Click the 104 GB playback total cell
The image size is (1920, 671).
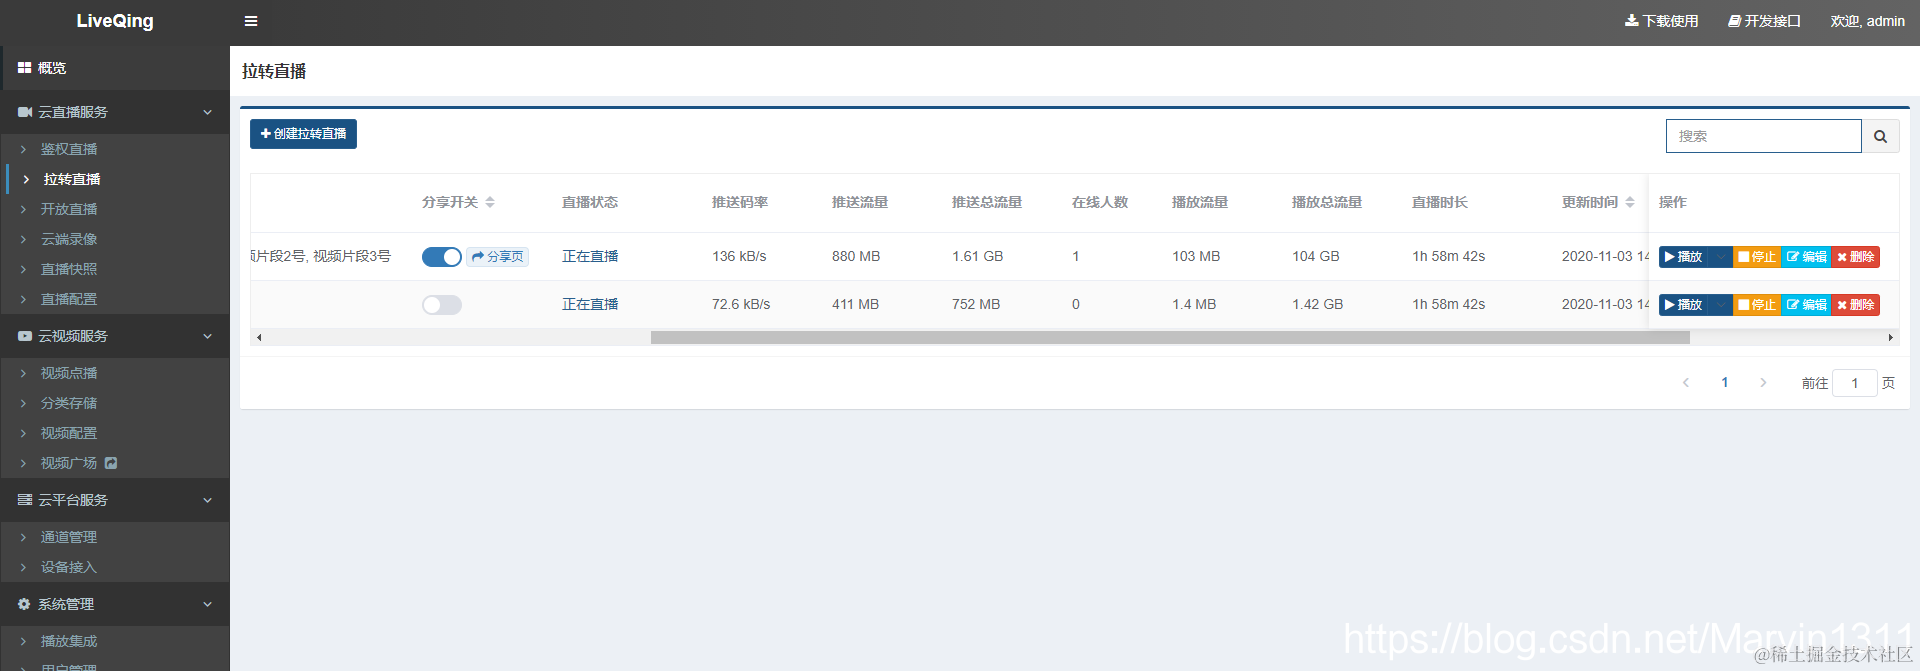point(1315,257)
